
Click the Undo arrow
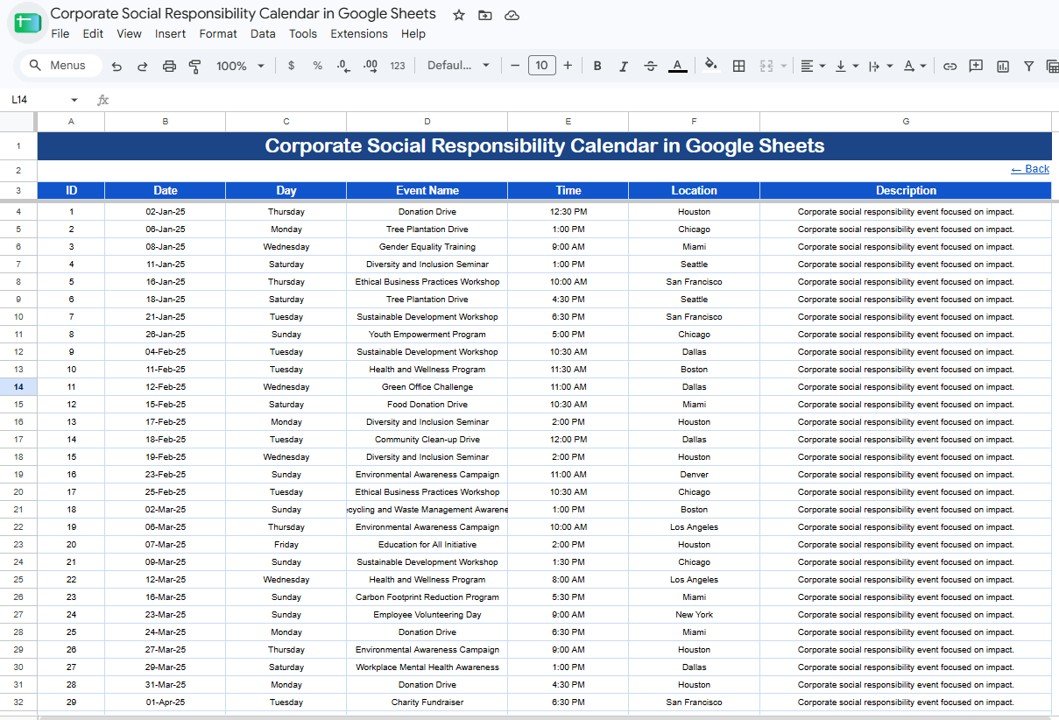pos(116,66)
